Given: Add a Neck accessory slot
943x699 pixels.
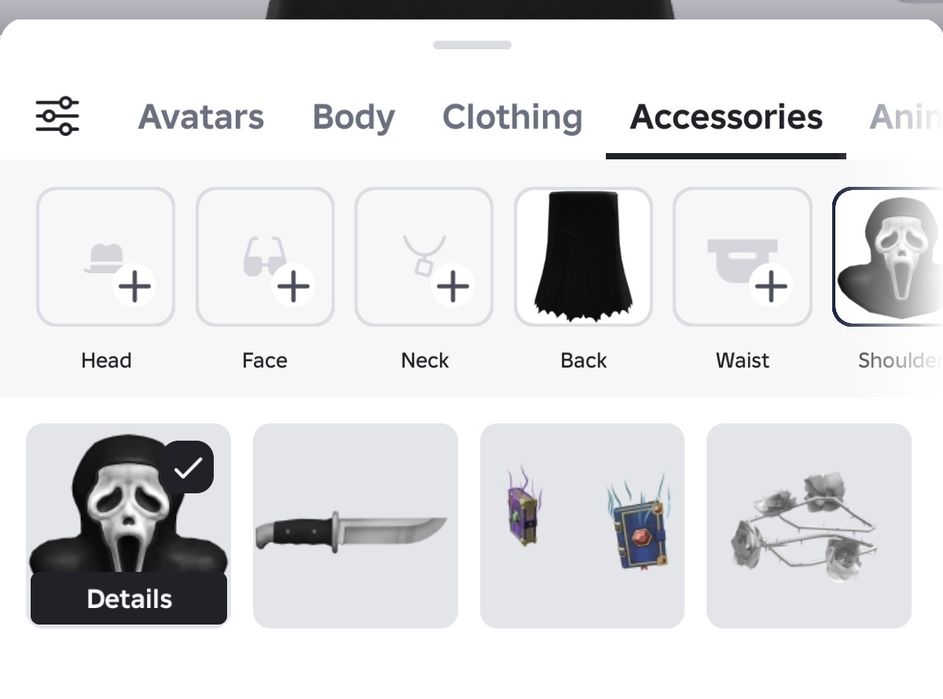Looking at the screenshot, I should tap(424, 257).
